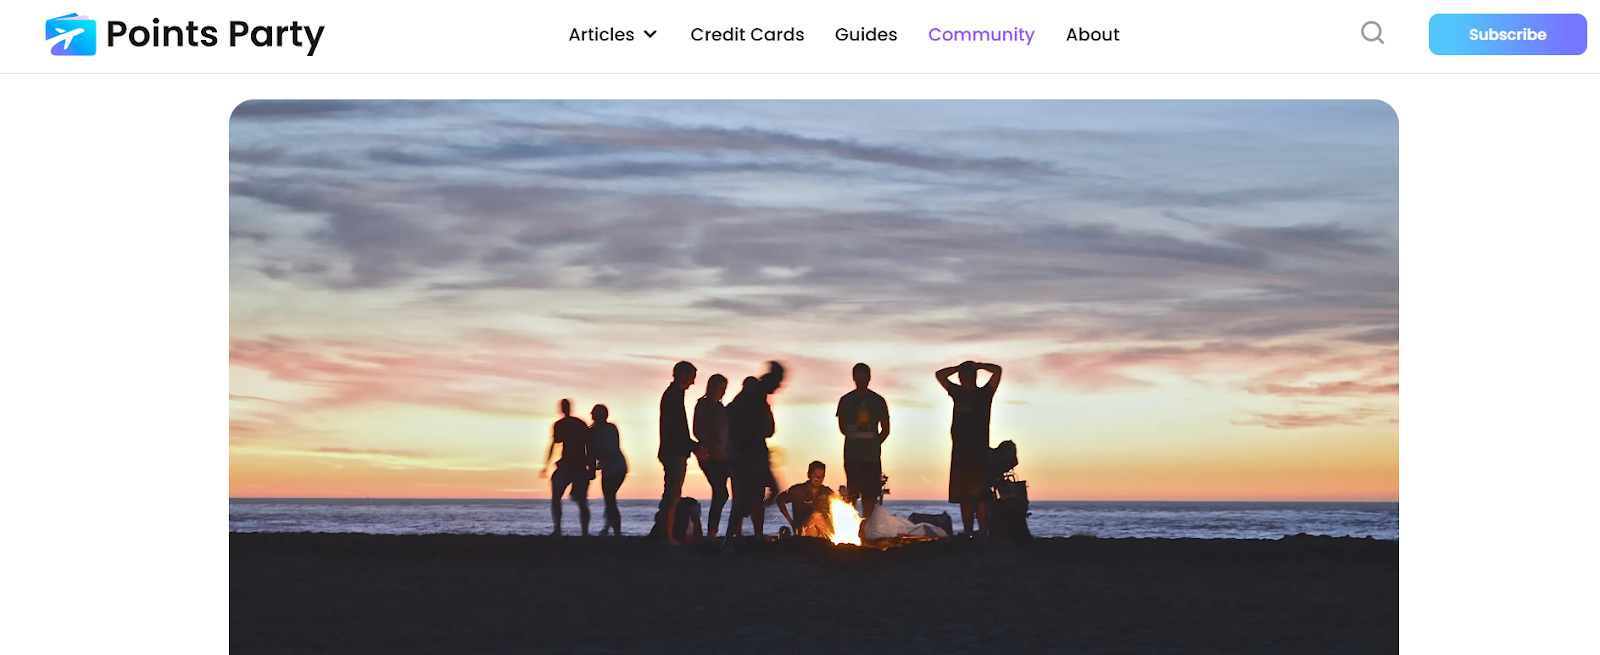Click the two silhouettes standing farthest left
1600x655 pixels.
586,468
